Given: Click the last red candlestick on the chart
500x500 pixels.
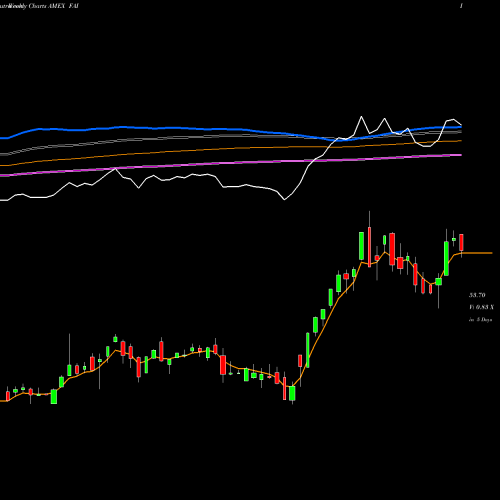Looking at the screenshot, I should (462, 242).
